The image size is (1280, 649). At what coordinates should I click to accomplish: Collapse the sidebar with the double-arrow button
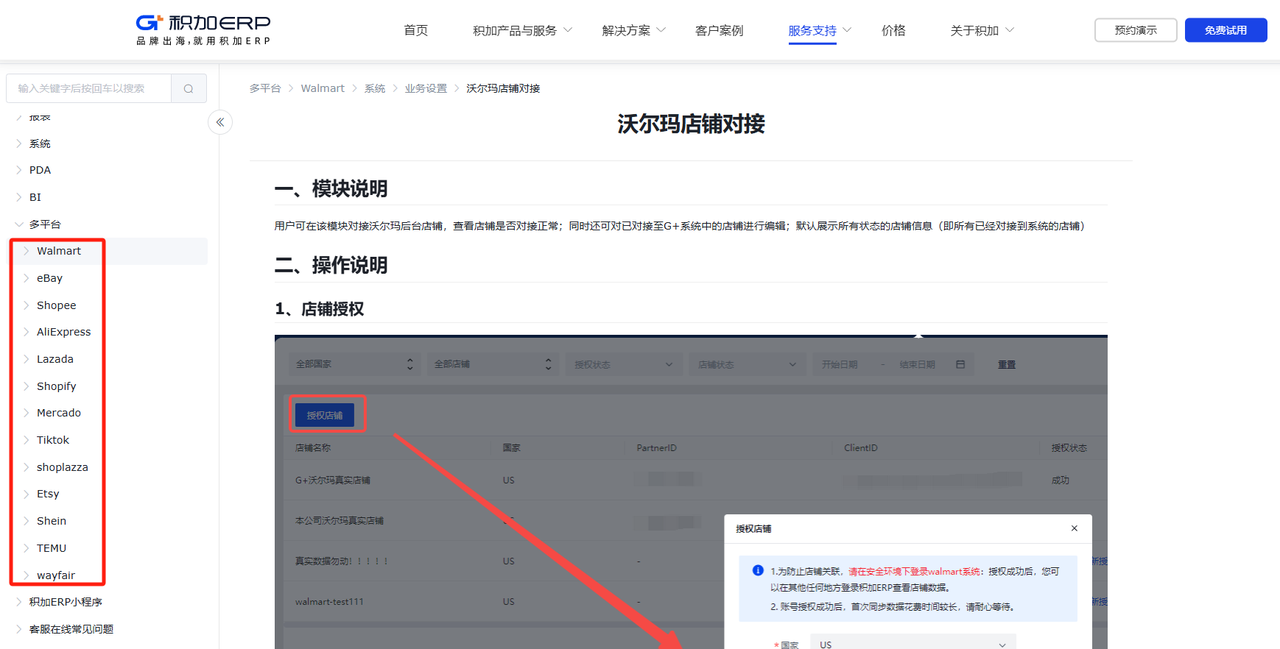coord(220,122)
